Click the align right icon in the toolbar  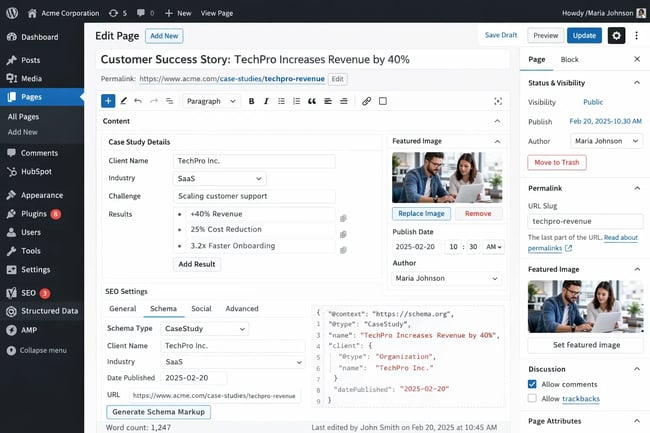344,101
